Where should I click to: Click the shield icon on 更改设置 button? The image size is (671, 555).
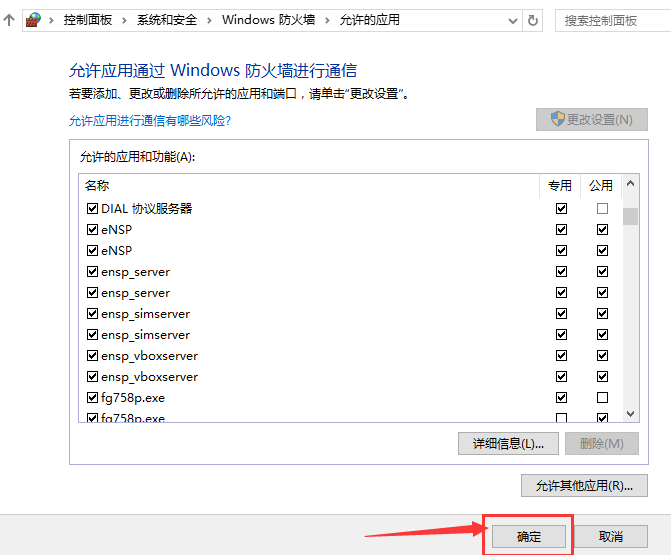pos(557,119)
